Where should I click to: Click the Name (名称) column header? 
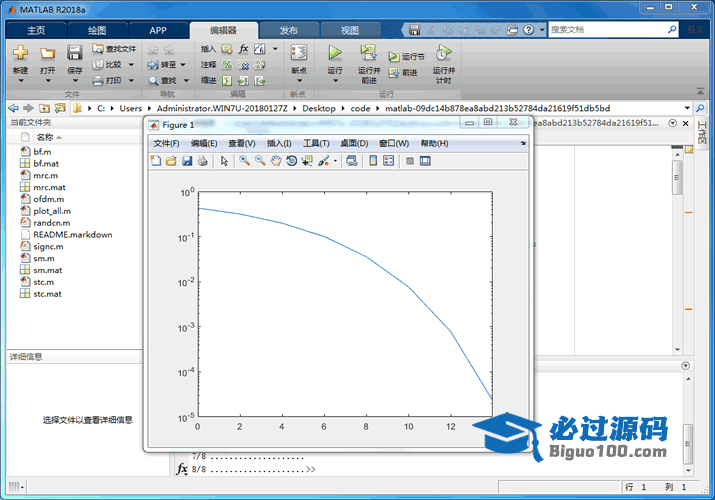(45, 137)
